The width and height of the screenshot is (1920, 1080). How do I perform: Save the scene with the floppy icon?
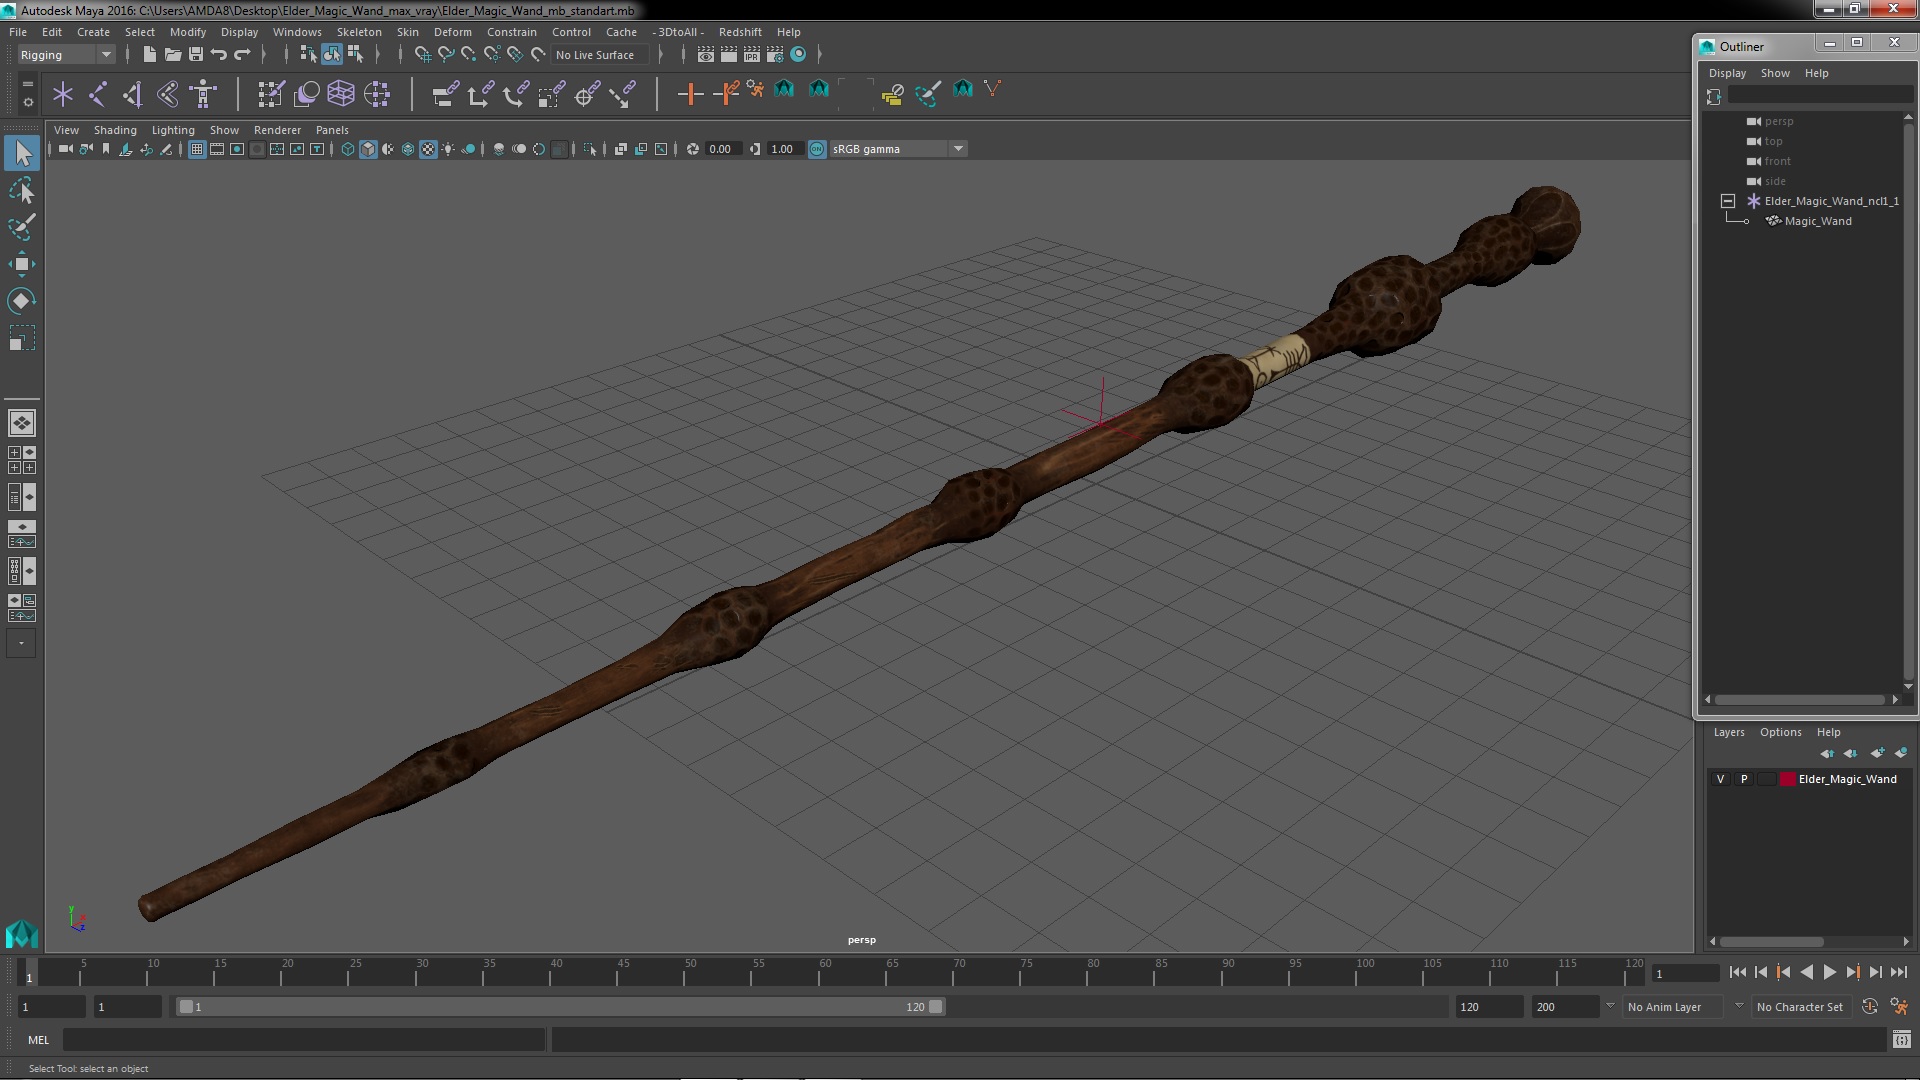point(196,54)
